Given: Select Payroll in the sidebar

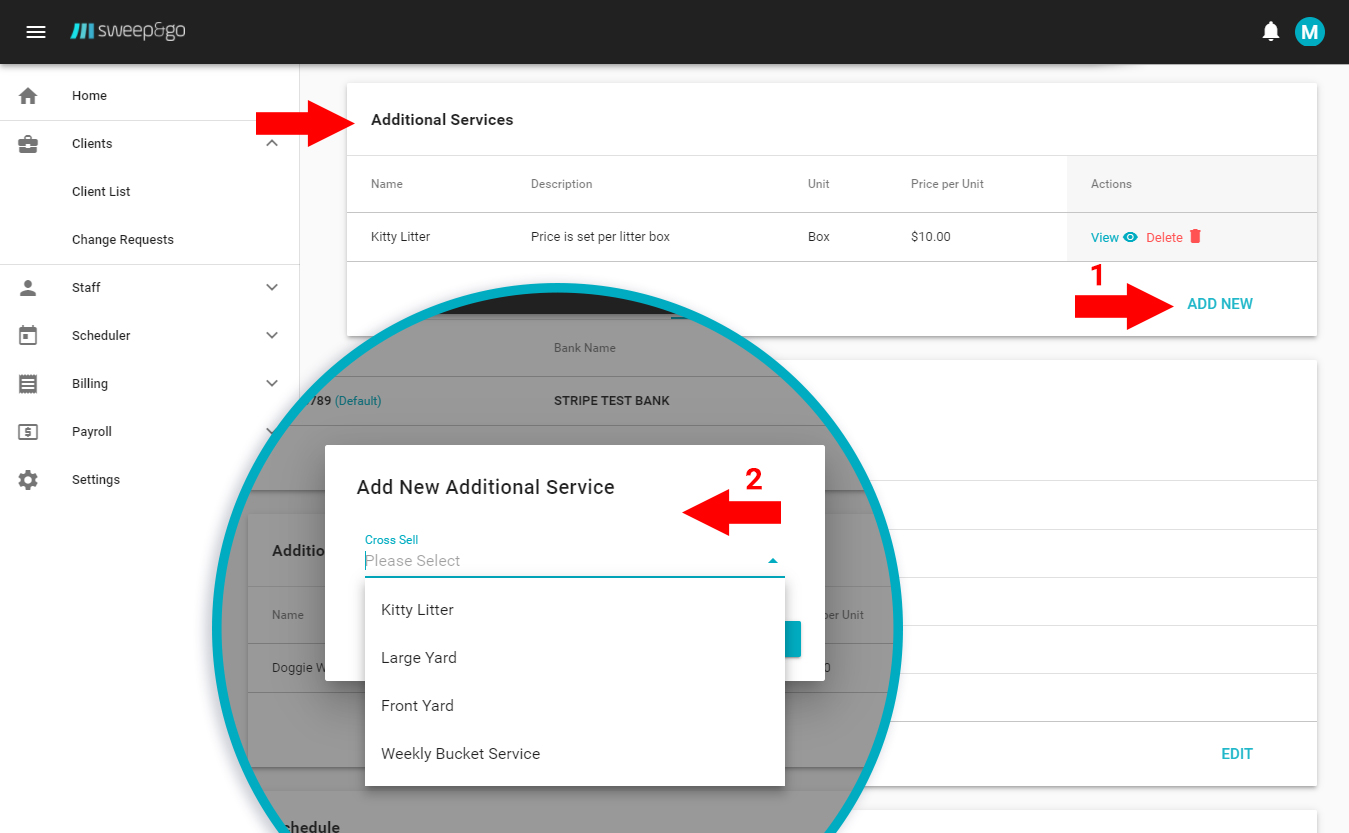Looking at the screenshot, I should (x=92, y=432).
